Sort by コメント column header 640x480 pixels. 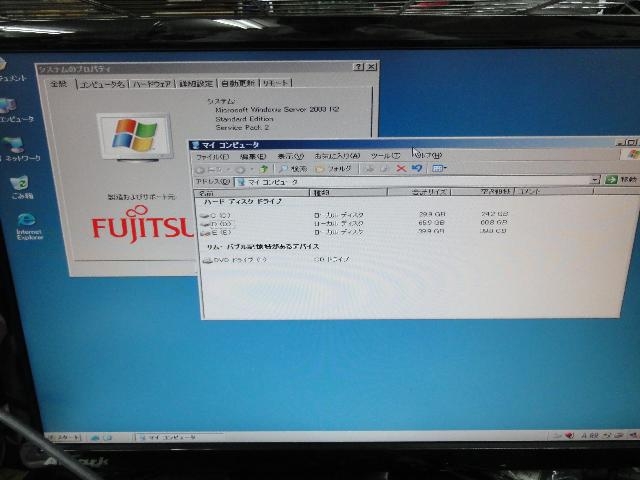[x=554, y=191]
